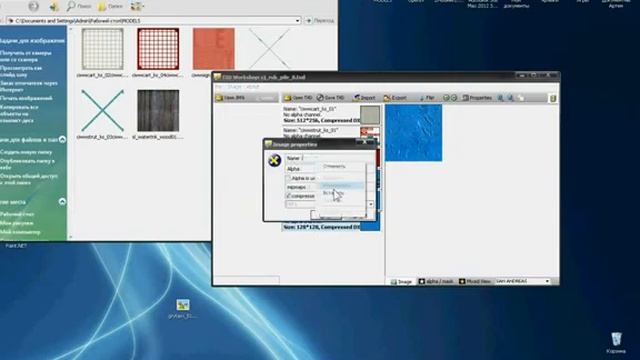Toggle the compressed checkbox
This screenshot has width=640, height=360.
(x=288, y=196)
